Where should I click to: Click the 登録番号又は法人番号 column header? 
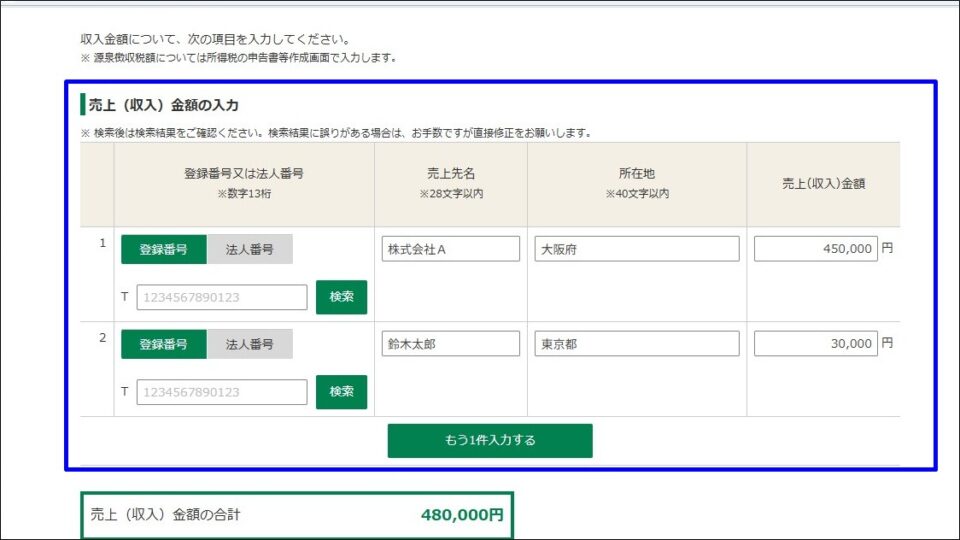tap(244, 174)
